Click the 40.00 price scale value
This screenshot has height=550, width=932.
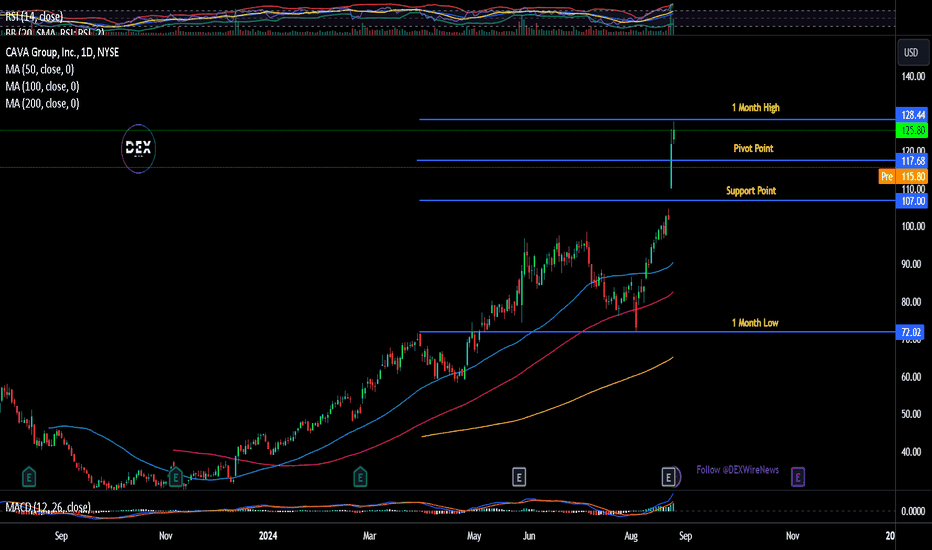pos(911,452)
